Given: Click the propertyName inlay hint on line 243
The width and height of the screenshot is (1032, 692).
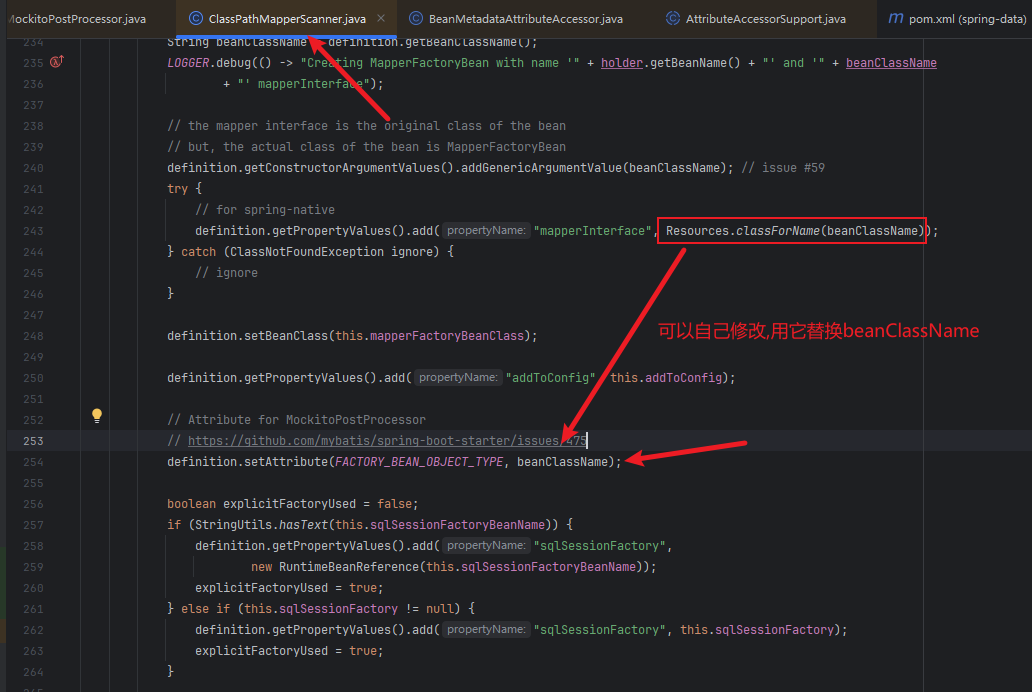Looking at the screenshot, I should pos(485,230).
